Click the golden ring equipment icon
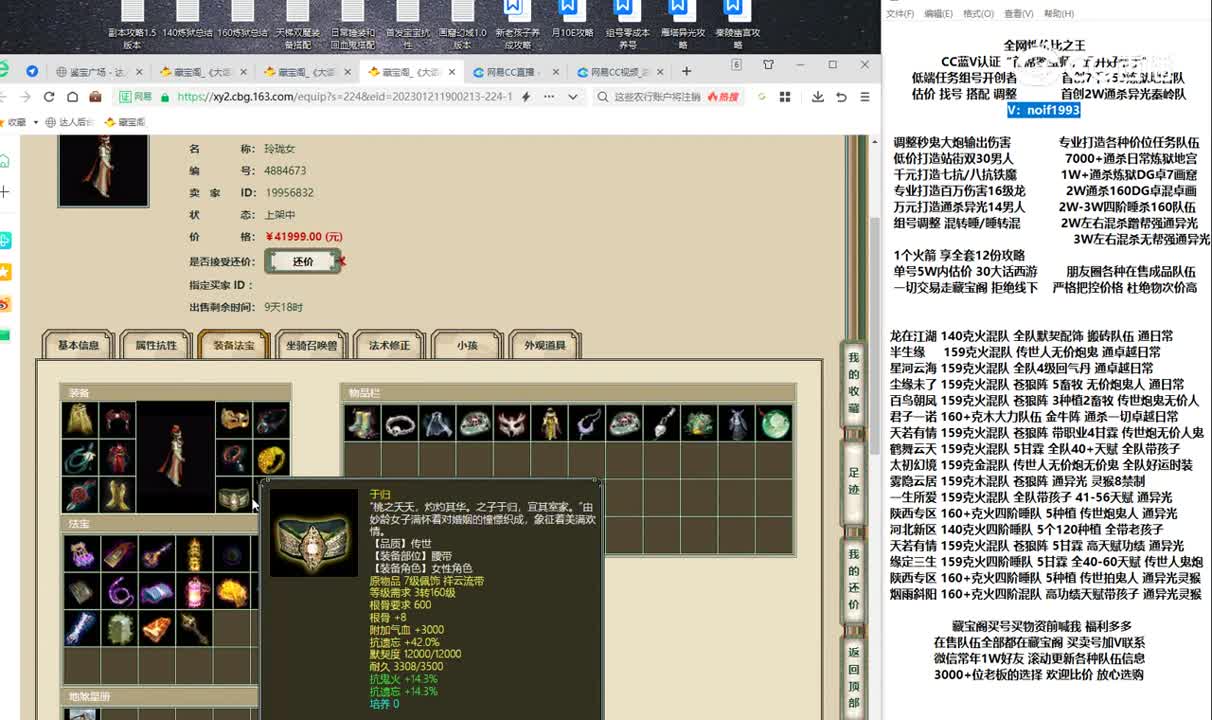The image size is (1212, 720). pyautogui.click(x=271, y=458)
